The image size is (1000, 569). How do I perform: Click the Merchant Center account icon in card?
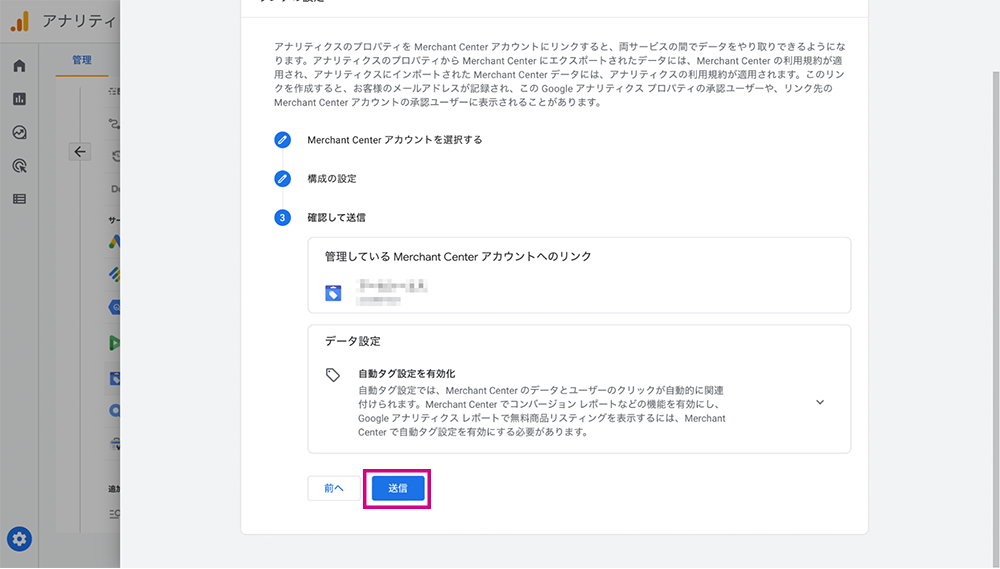point(333,293)
